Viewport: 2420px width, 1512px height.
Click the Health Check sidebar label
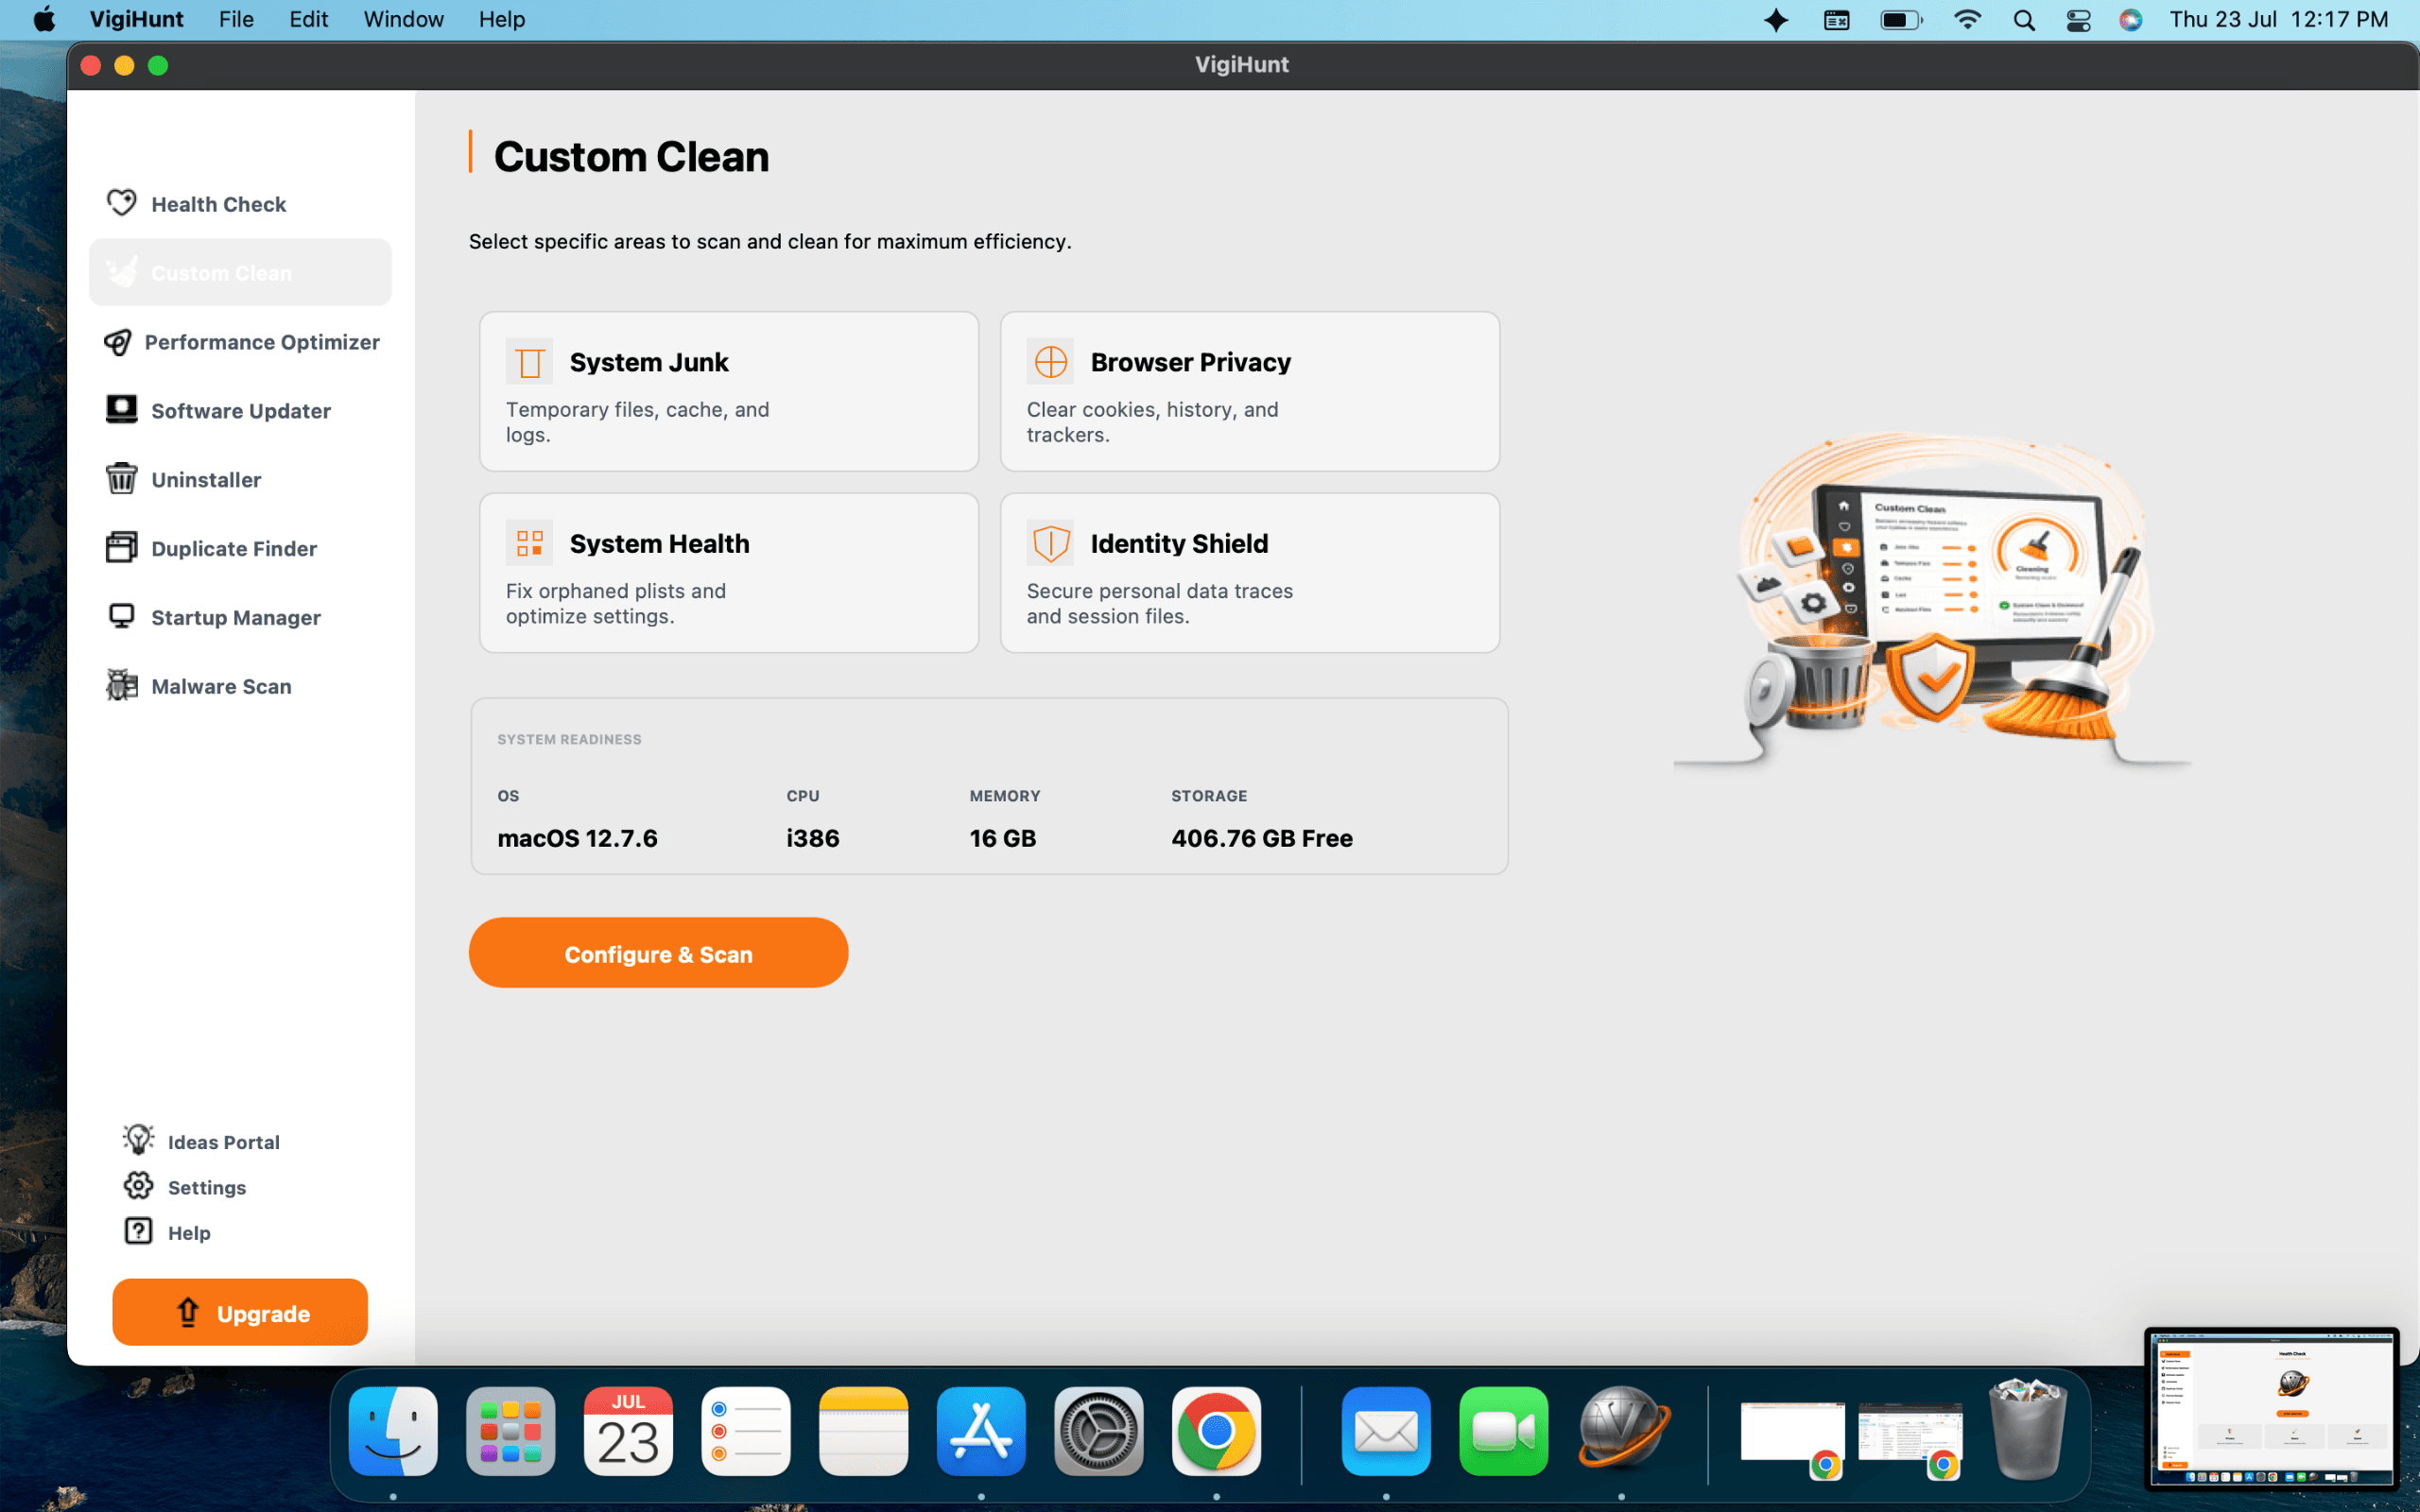tap(218, 204)
